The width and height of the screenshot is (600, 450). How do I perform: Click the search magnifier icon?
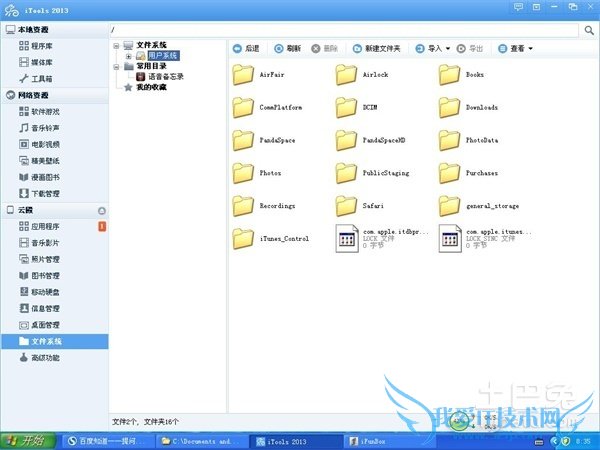point(589,30)
